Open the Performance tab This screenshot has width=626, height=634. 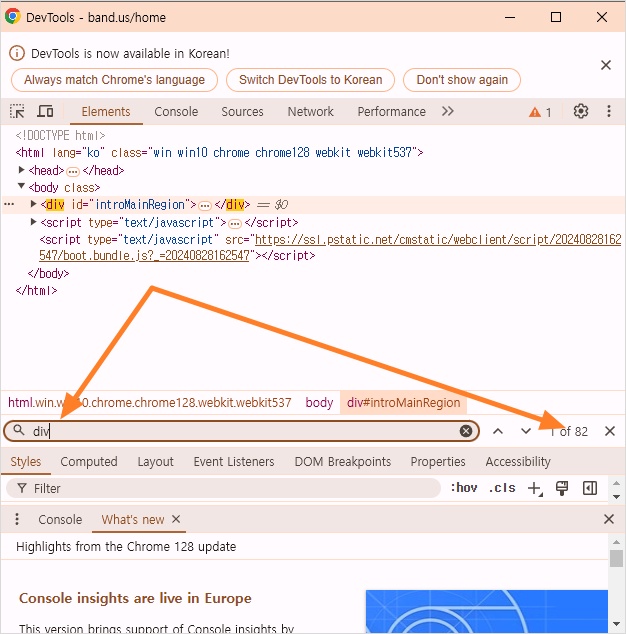click(x=391, y=112)
